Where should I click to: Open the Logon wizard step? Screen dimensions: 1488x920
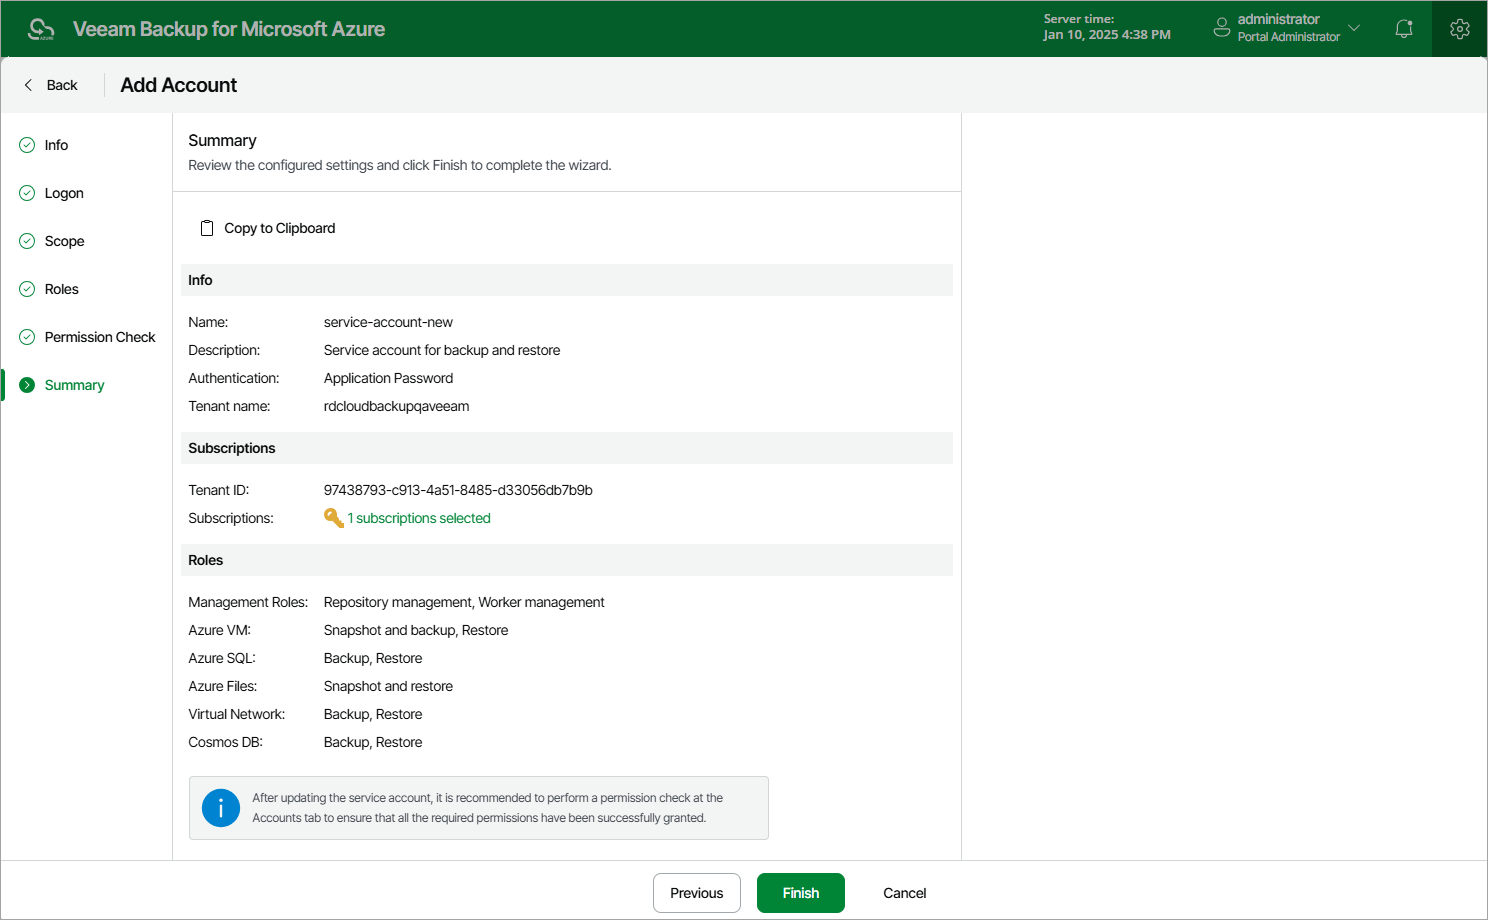64,193
